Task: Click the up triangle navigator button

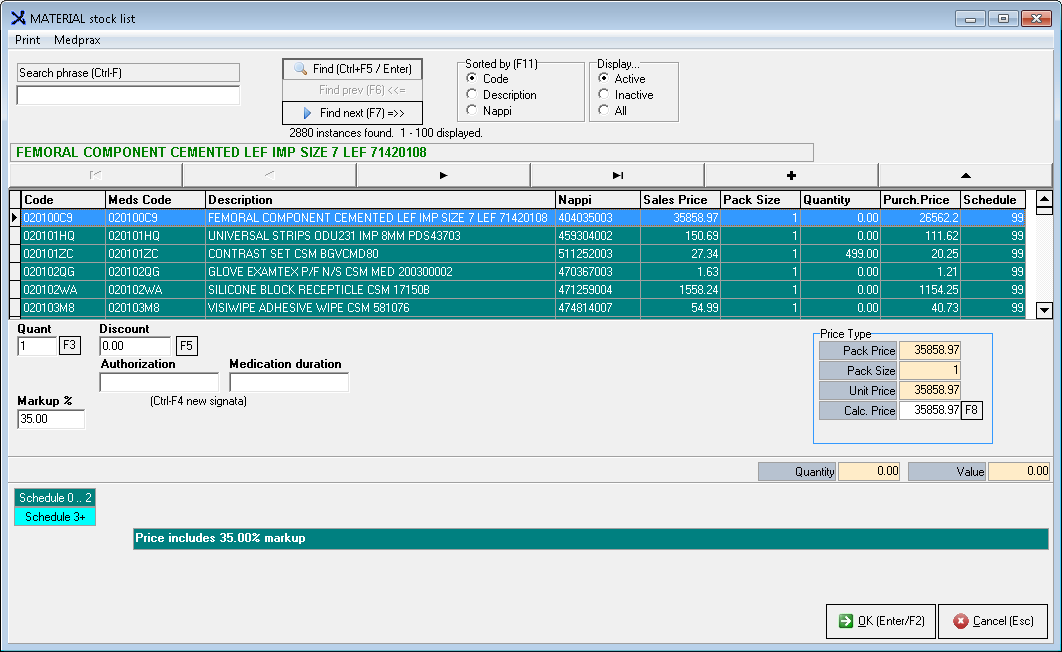Action: coord(964,175)
